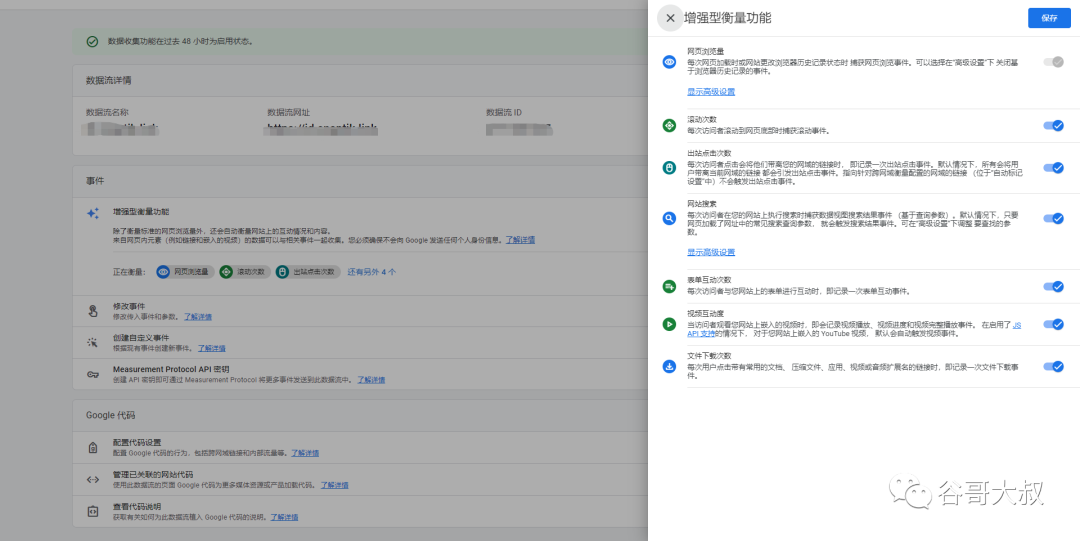The image size is (1080, 541).
Task: Click the sparkle icon beside 增强型衡量功能
Action: click(x=93, y=214)
